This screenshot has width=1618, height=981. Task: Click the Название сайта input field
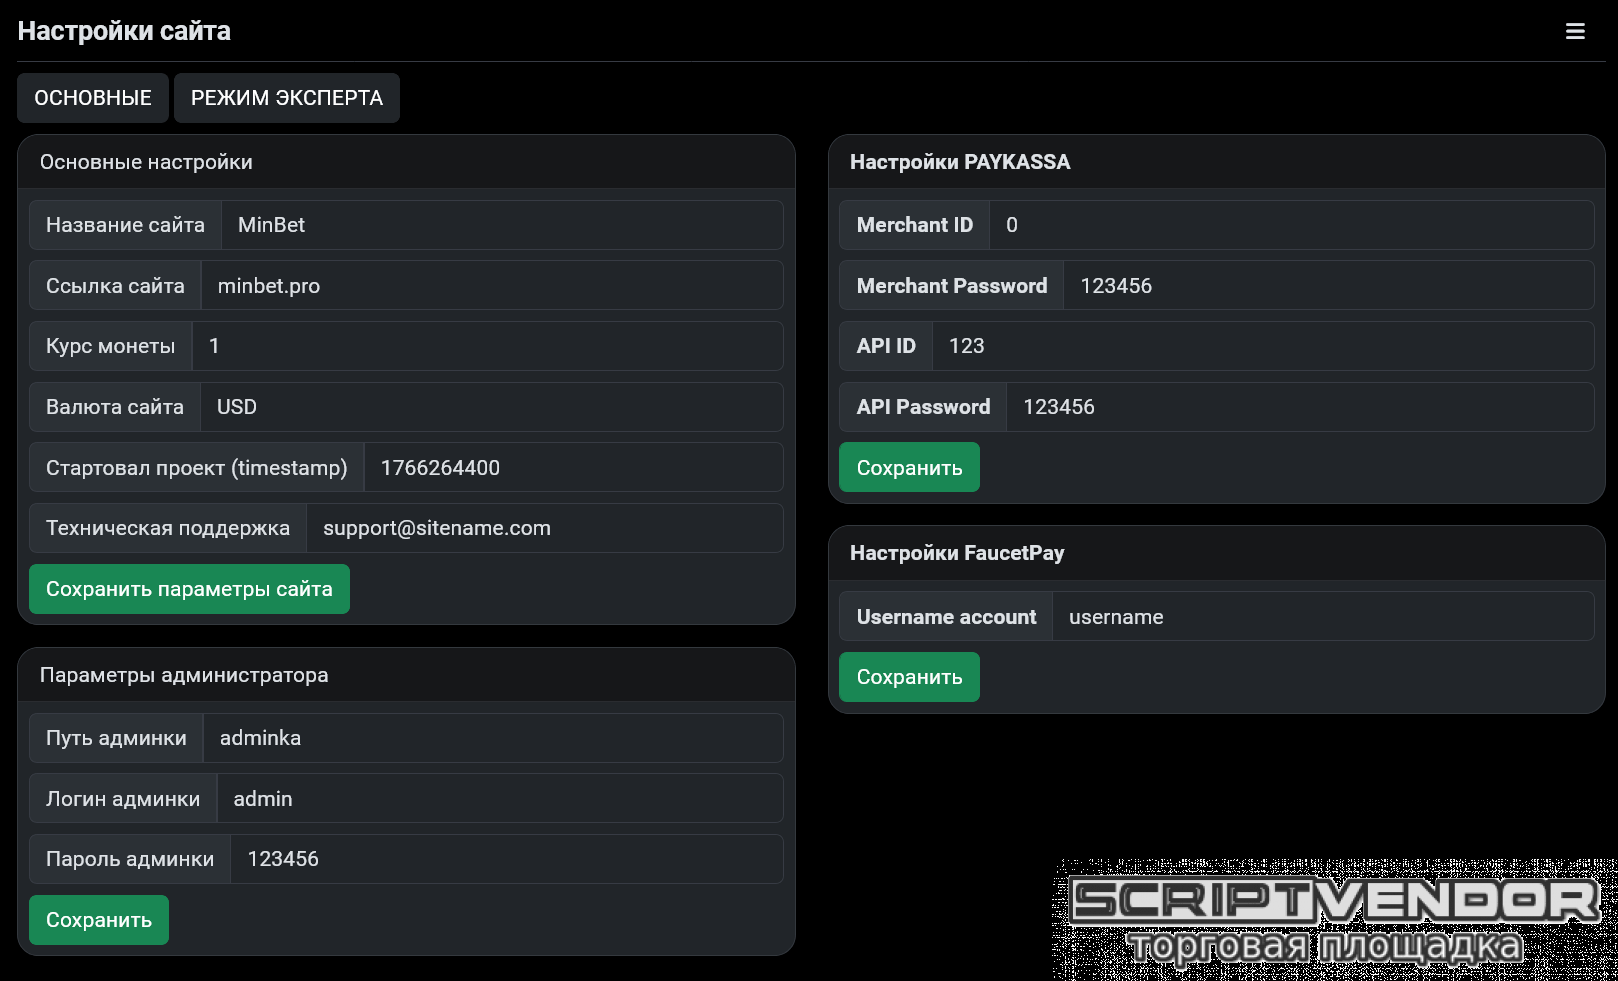click(x=501, y=225)
